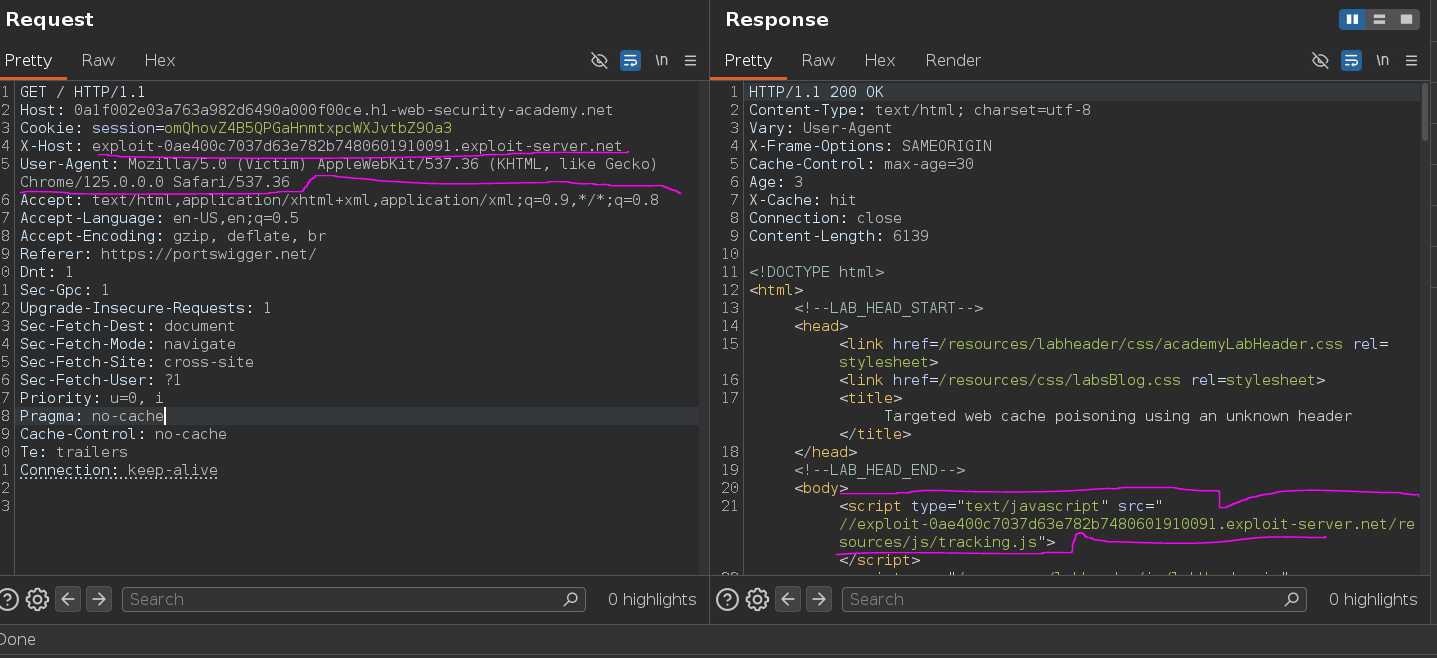
Task: Click HTTP/1.1 200 OK status line
Action: pyautogui.click(x=816, y=92)
